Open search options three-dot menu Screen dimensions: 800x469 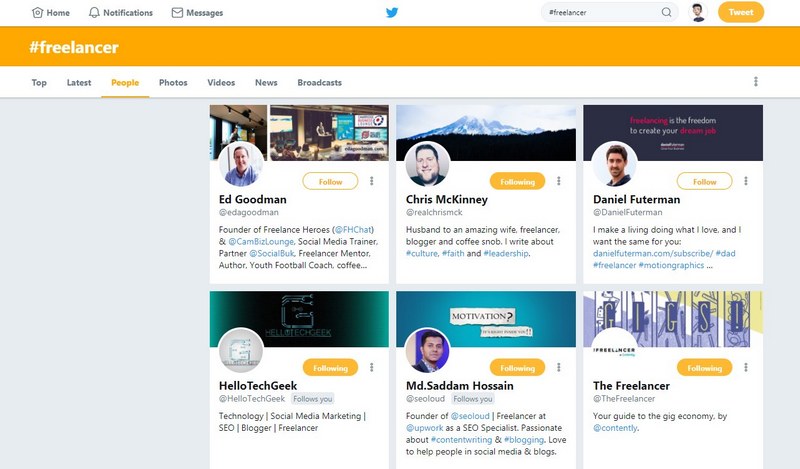756,82
